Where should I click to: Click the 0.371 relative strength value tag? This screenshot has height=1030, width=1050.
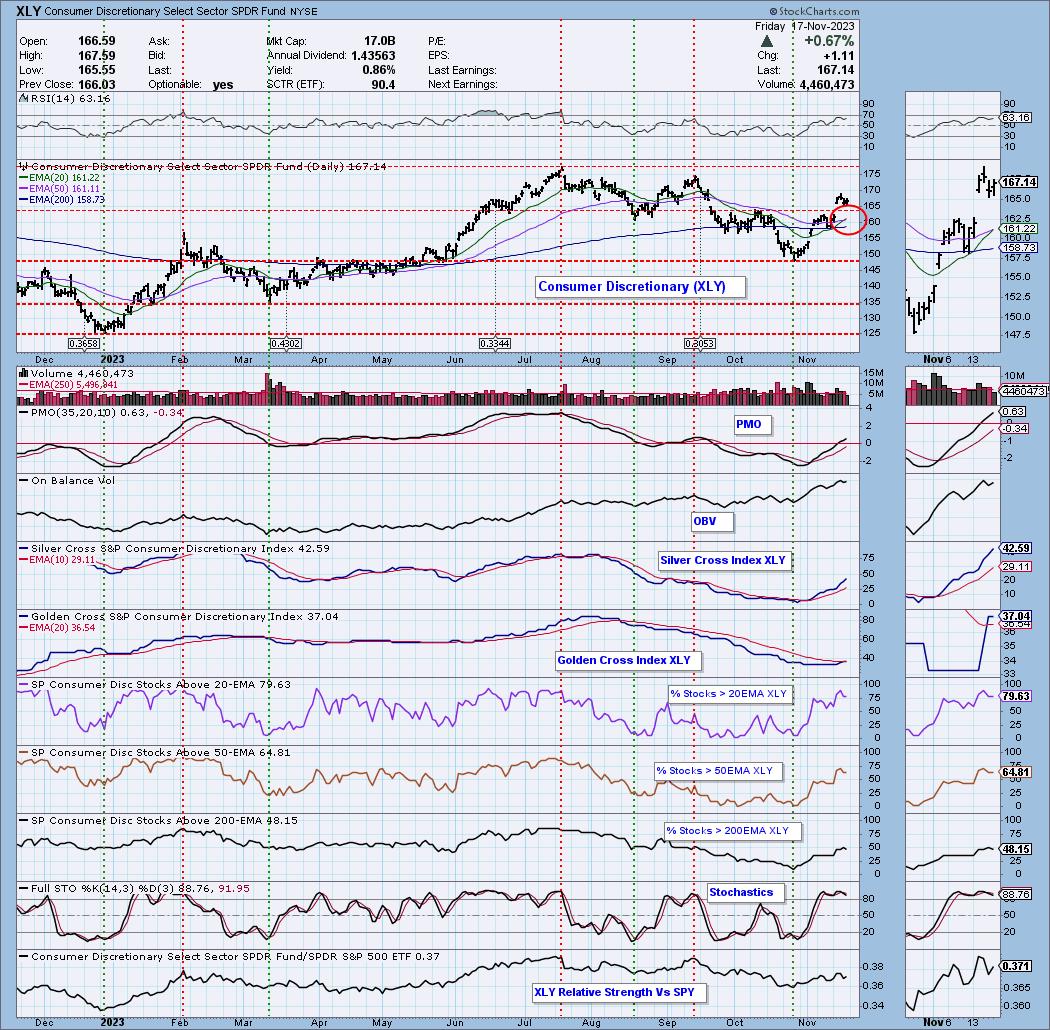pos(1016,966)
